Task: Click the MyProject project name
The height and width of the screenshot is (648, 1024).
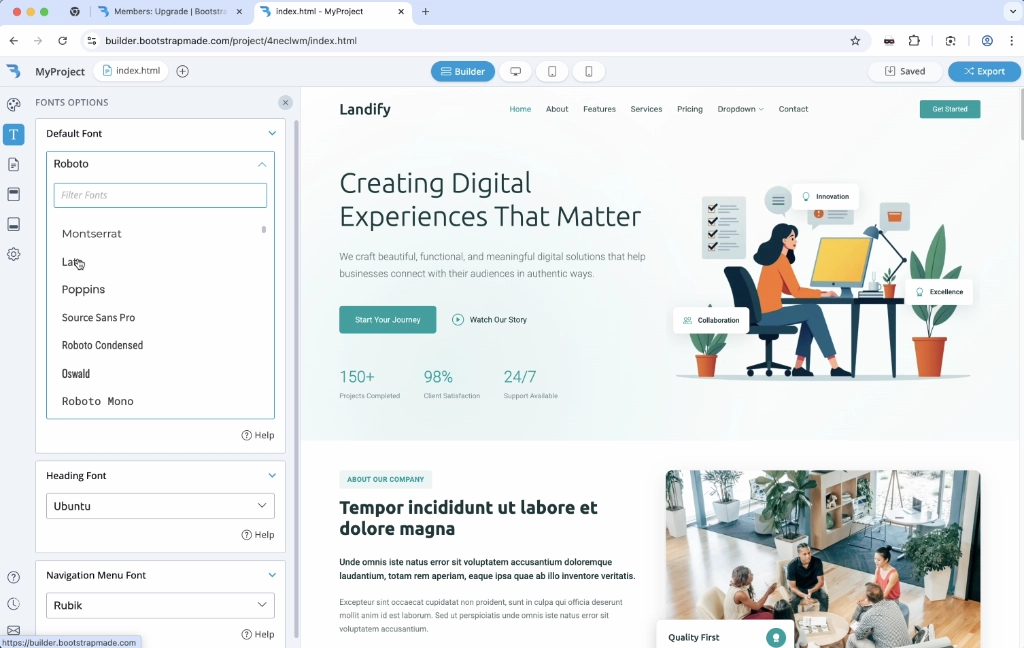Action: click(60, 71)
